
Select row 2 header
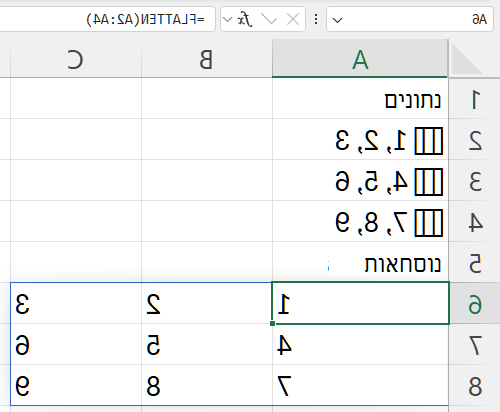pos(475,139)
